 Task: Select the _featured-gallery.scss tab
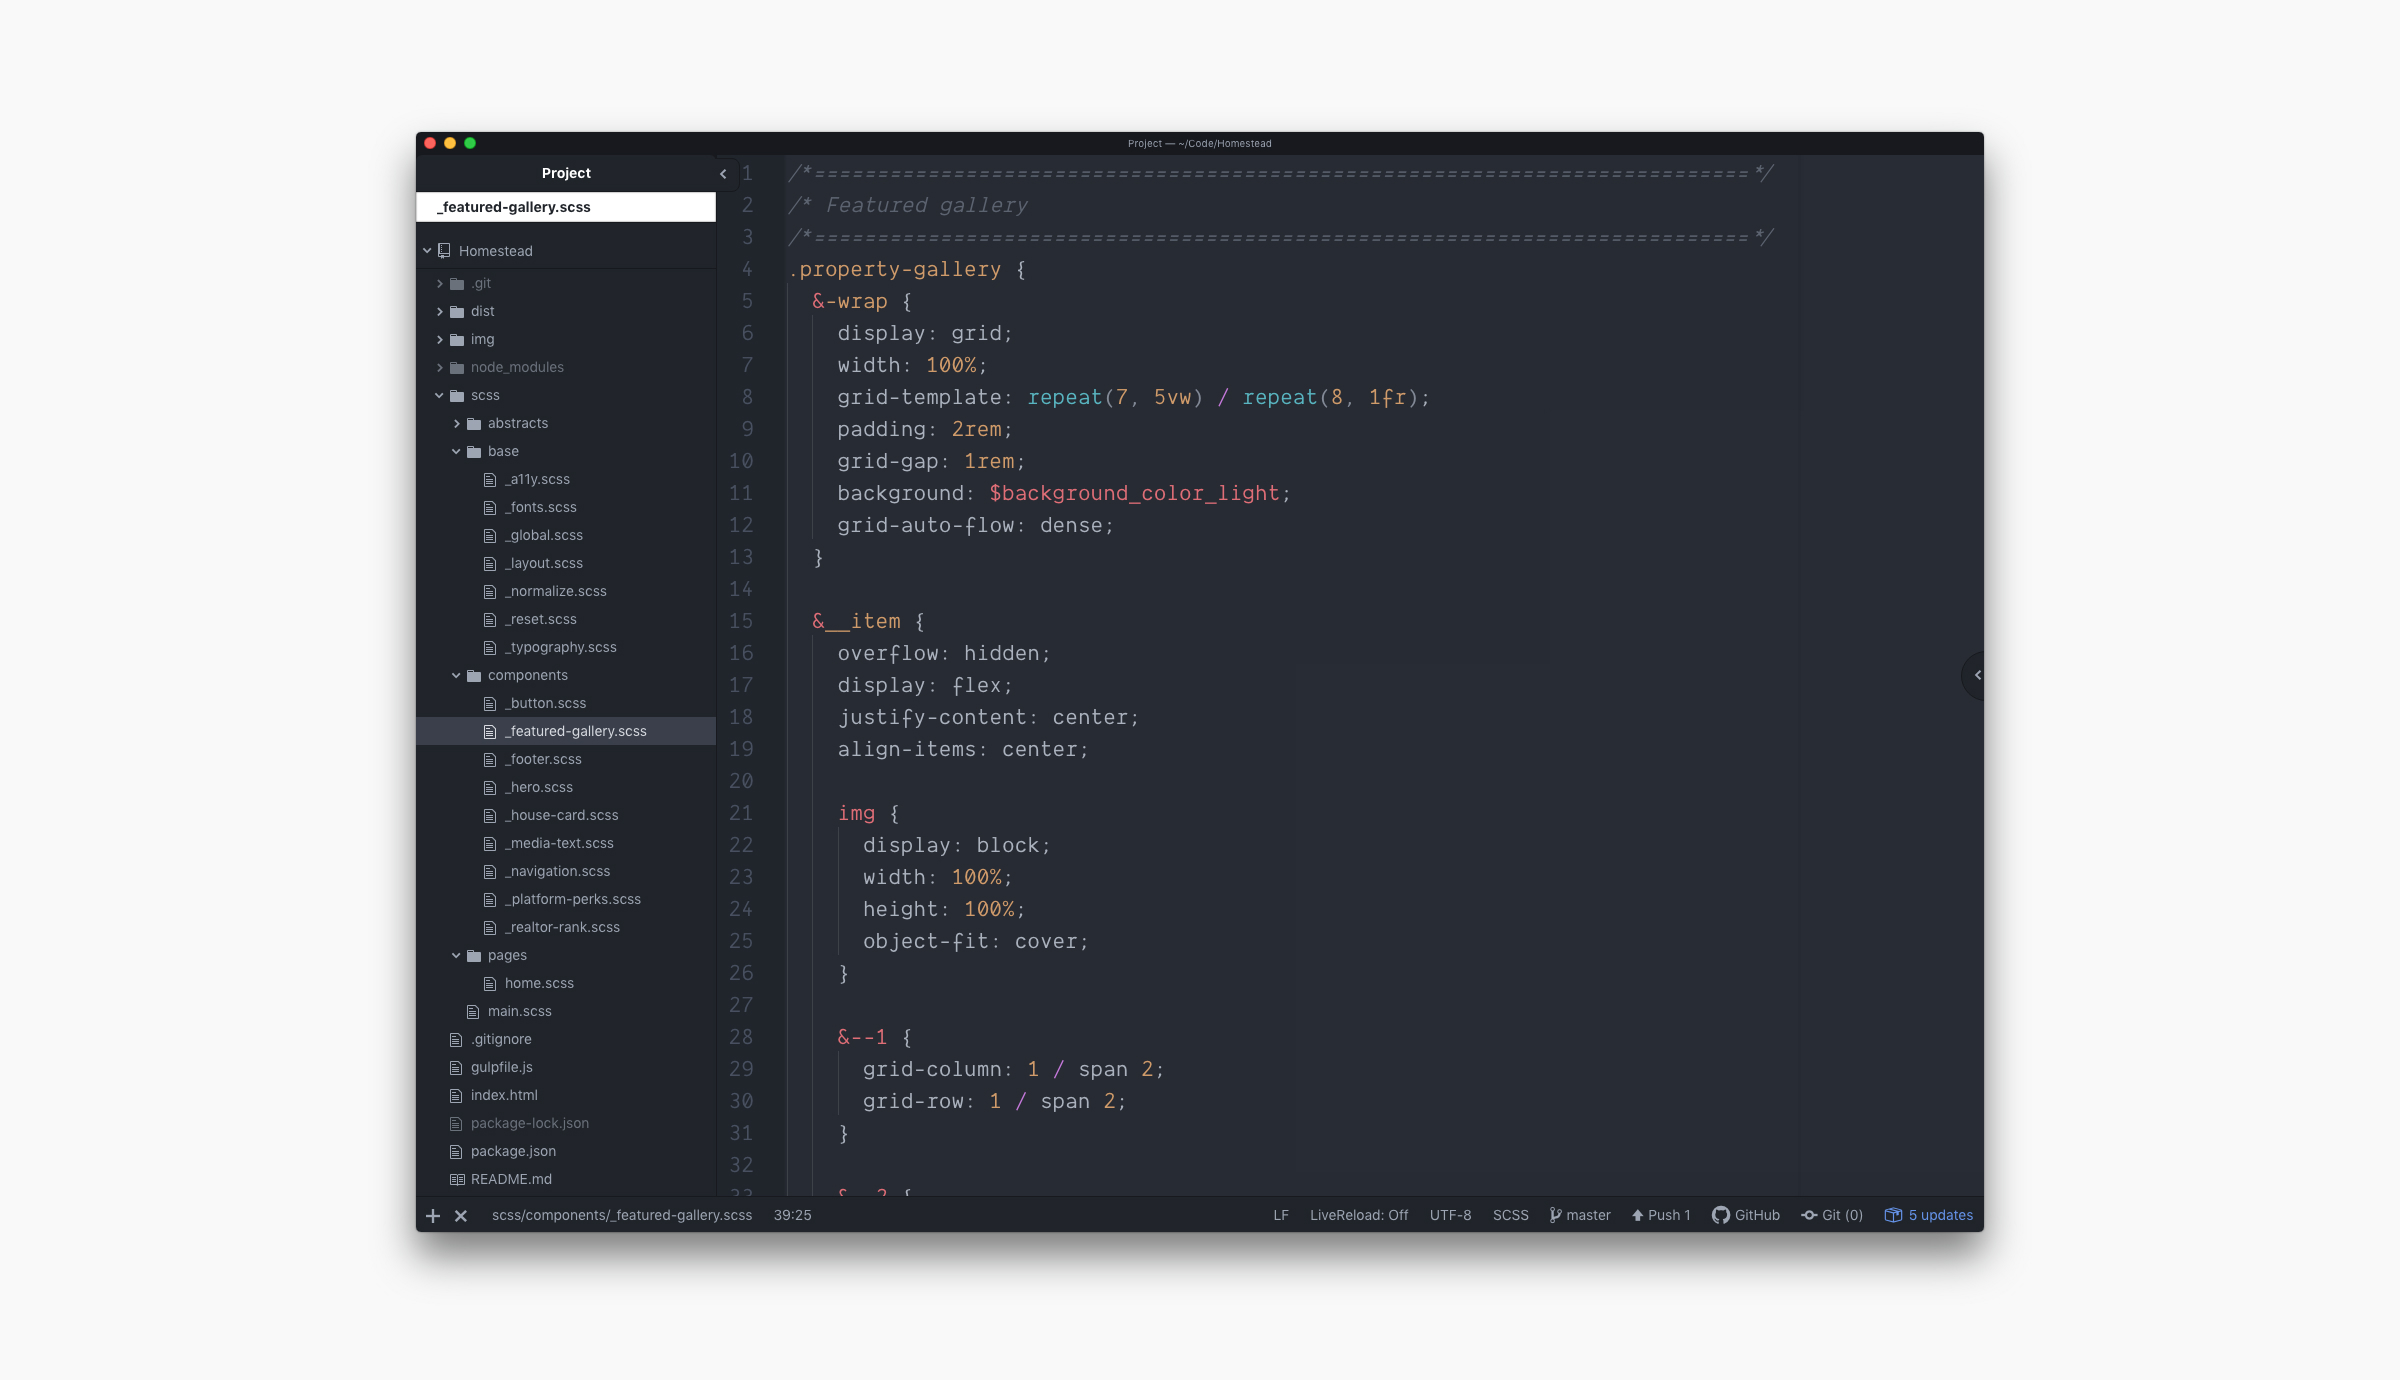[x=514, y=207]
